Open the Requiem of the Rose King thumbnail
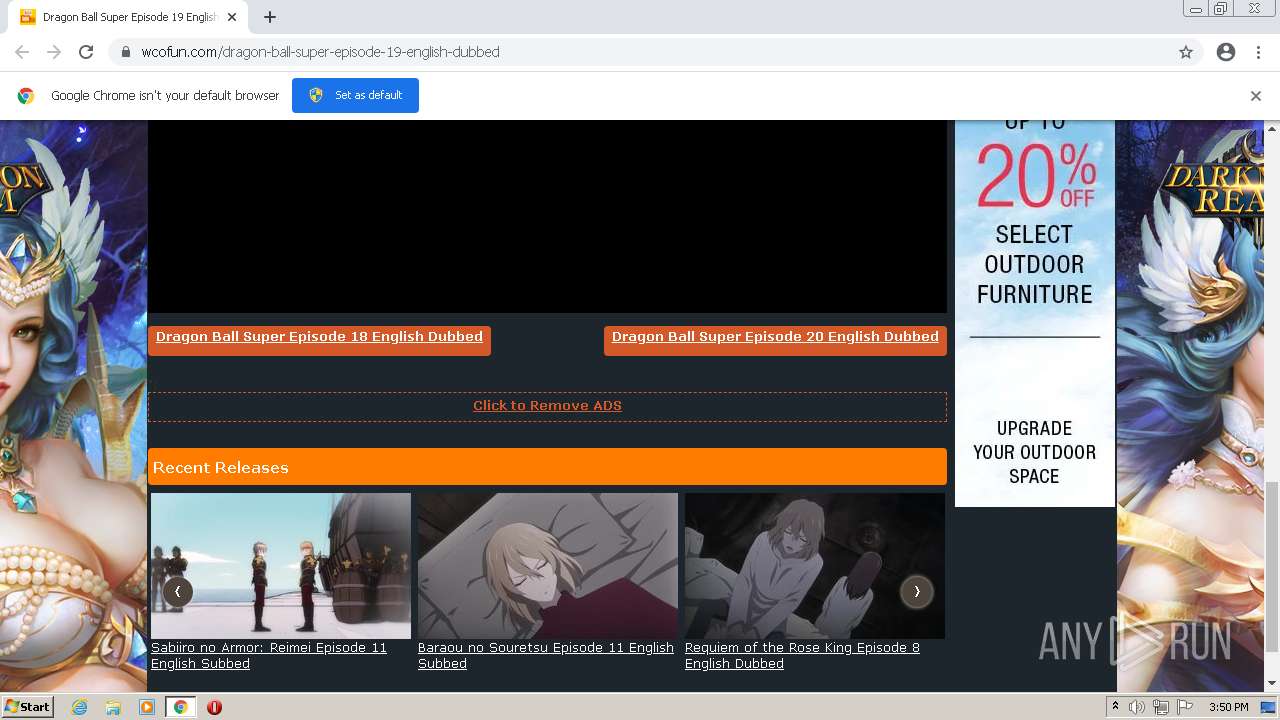The width and height of the screenshot is (1280, 720). click(x=815, y=565)
